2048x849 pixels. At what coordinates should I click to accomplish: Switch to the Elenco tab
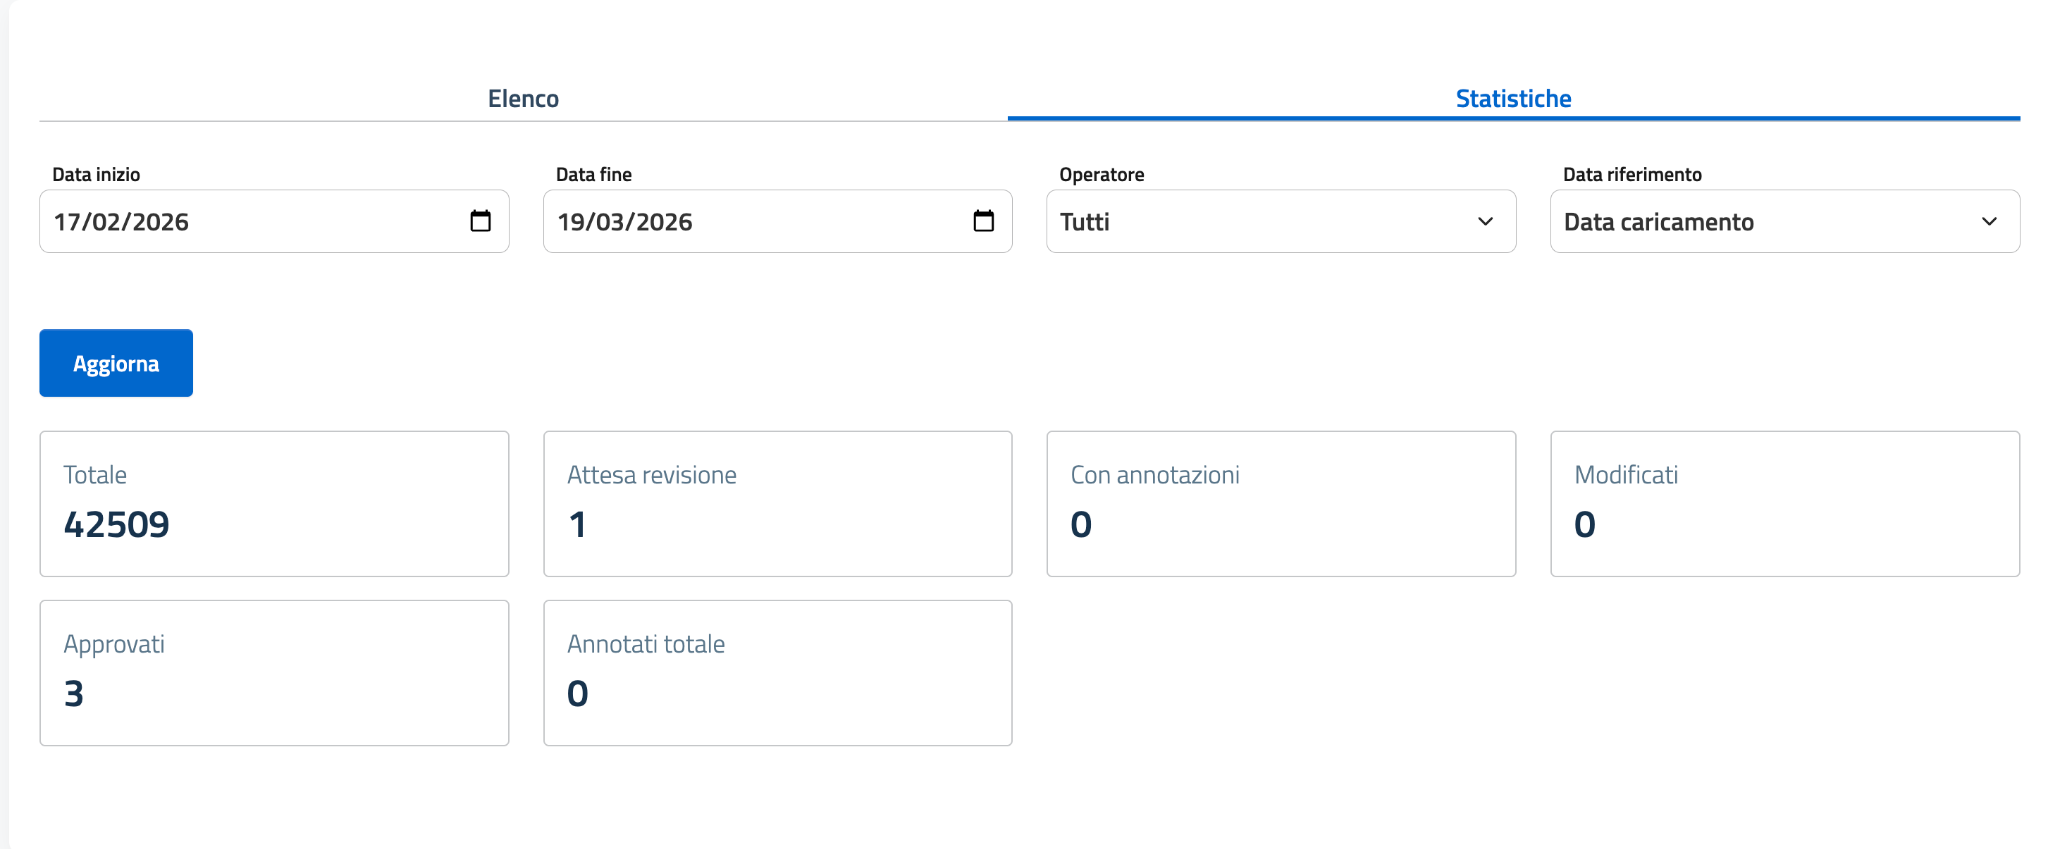[x=523, y=99]
